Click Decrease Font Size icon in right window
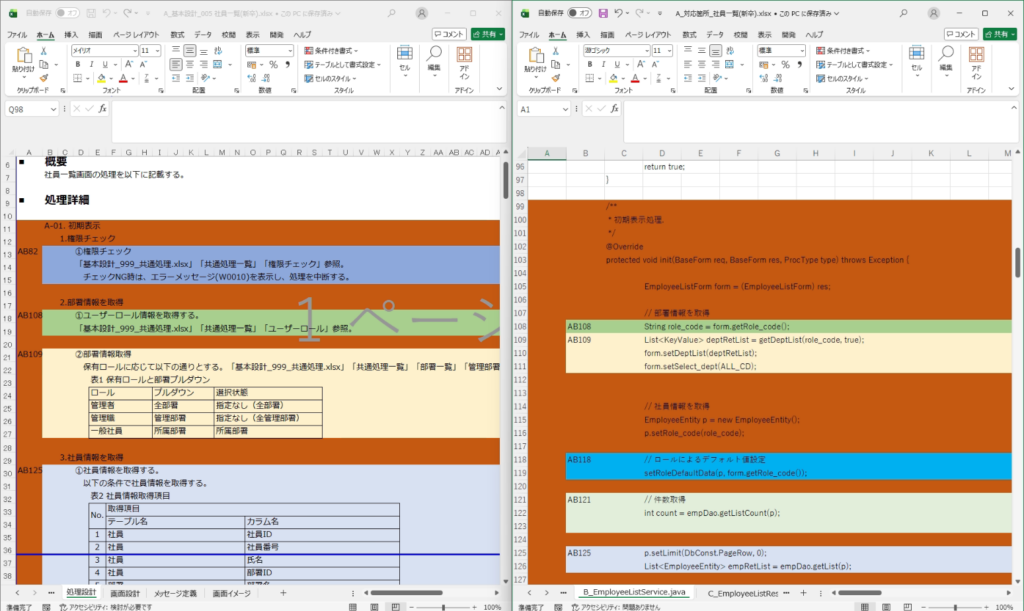 coord(655,64)
